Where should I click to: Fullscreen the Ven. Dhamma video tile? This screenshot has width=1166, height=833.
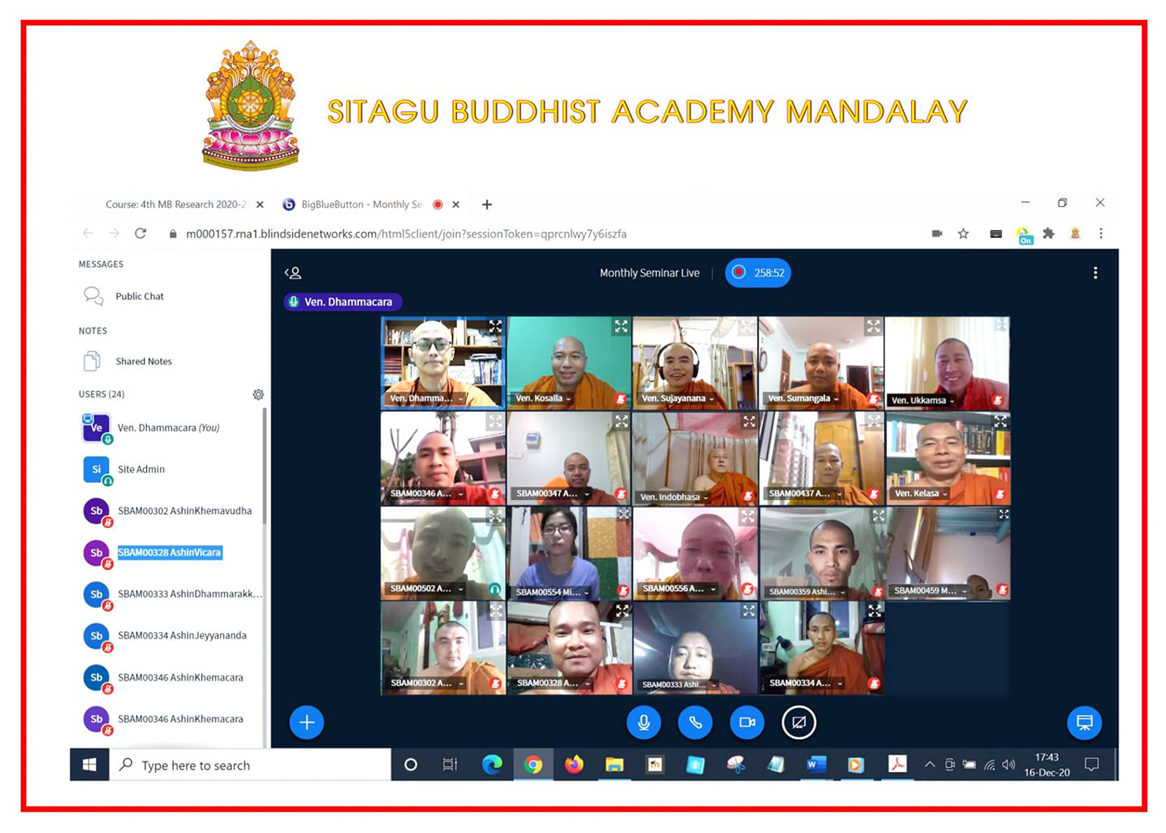(495, 326)
